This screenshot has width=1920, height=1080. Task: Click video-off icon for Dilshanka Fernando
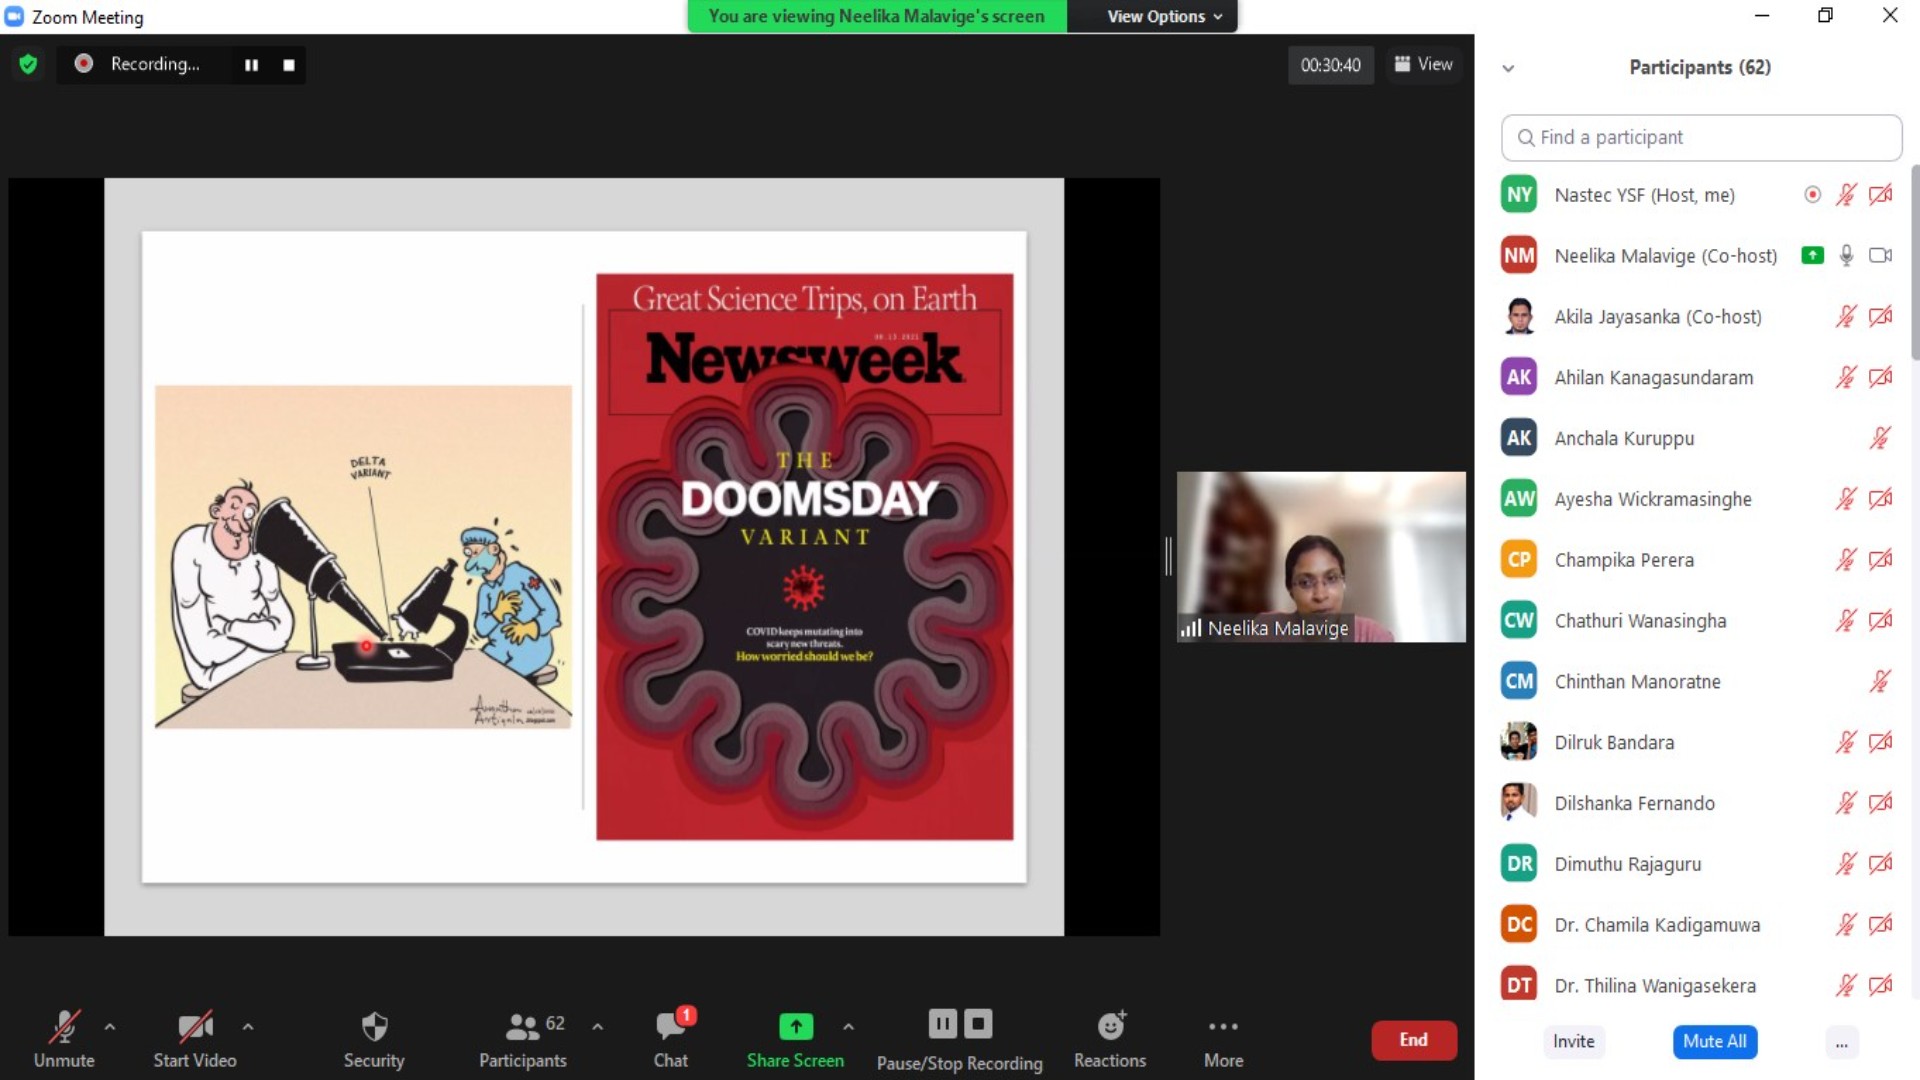[1880, 803]
